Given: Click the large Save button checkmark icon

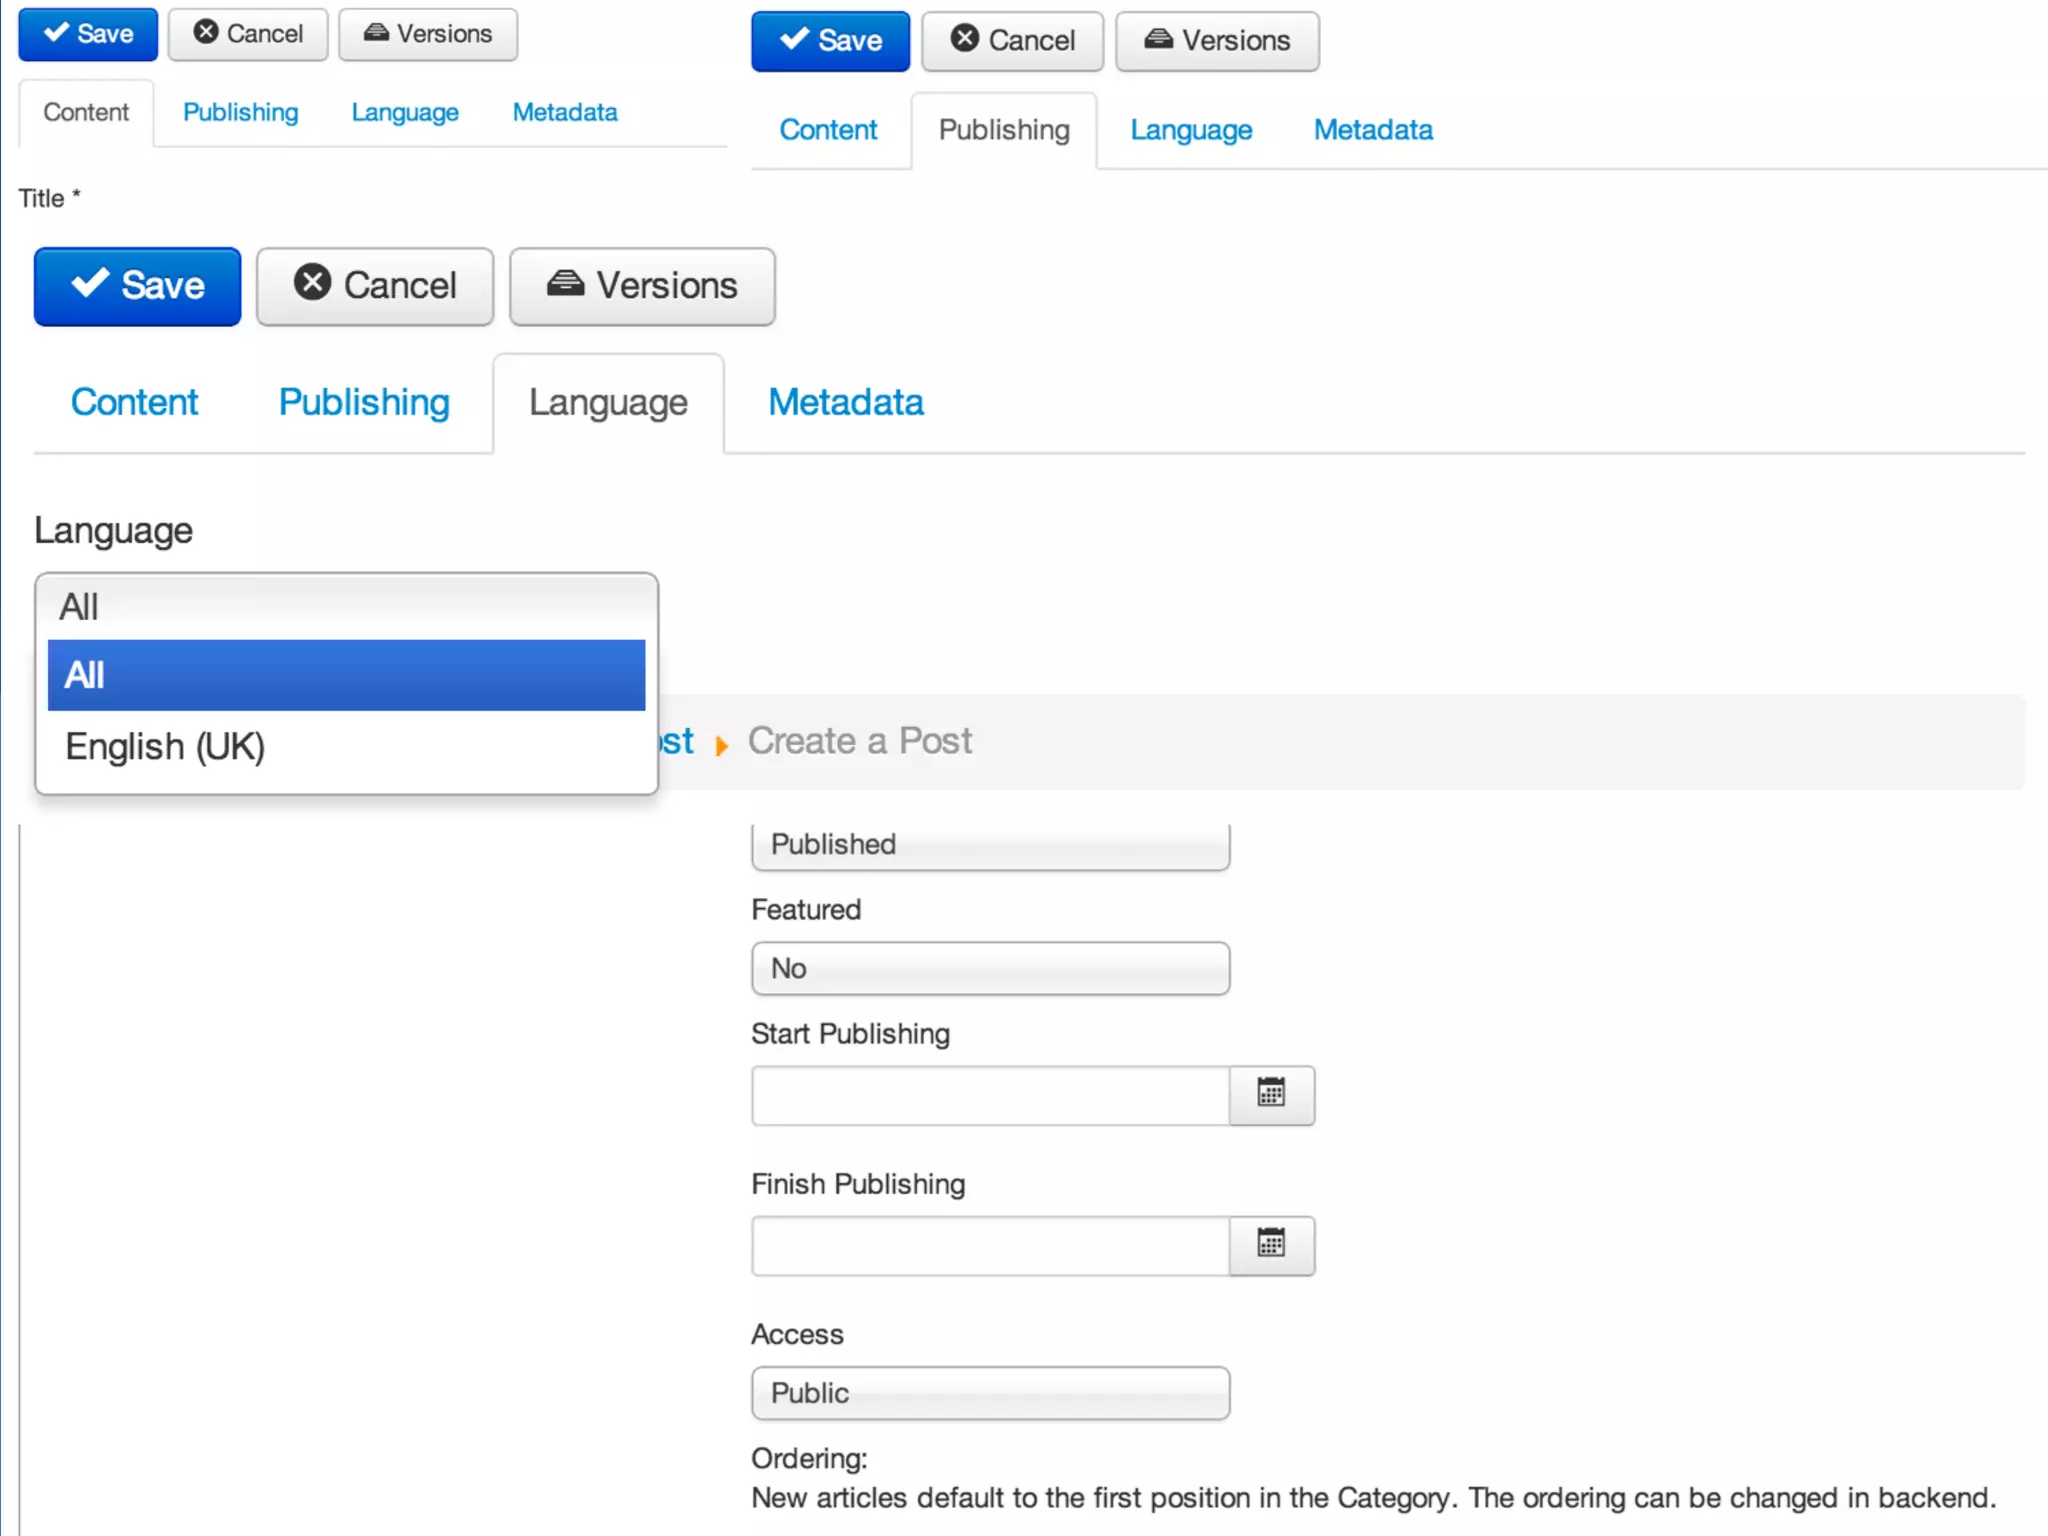Looking at the screenshot, I should click(90, 284).
